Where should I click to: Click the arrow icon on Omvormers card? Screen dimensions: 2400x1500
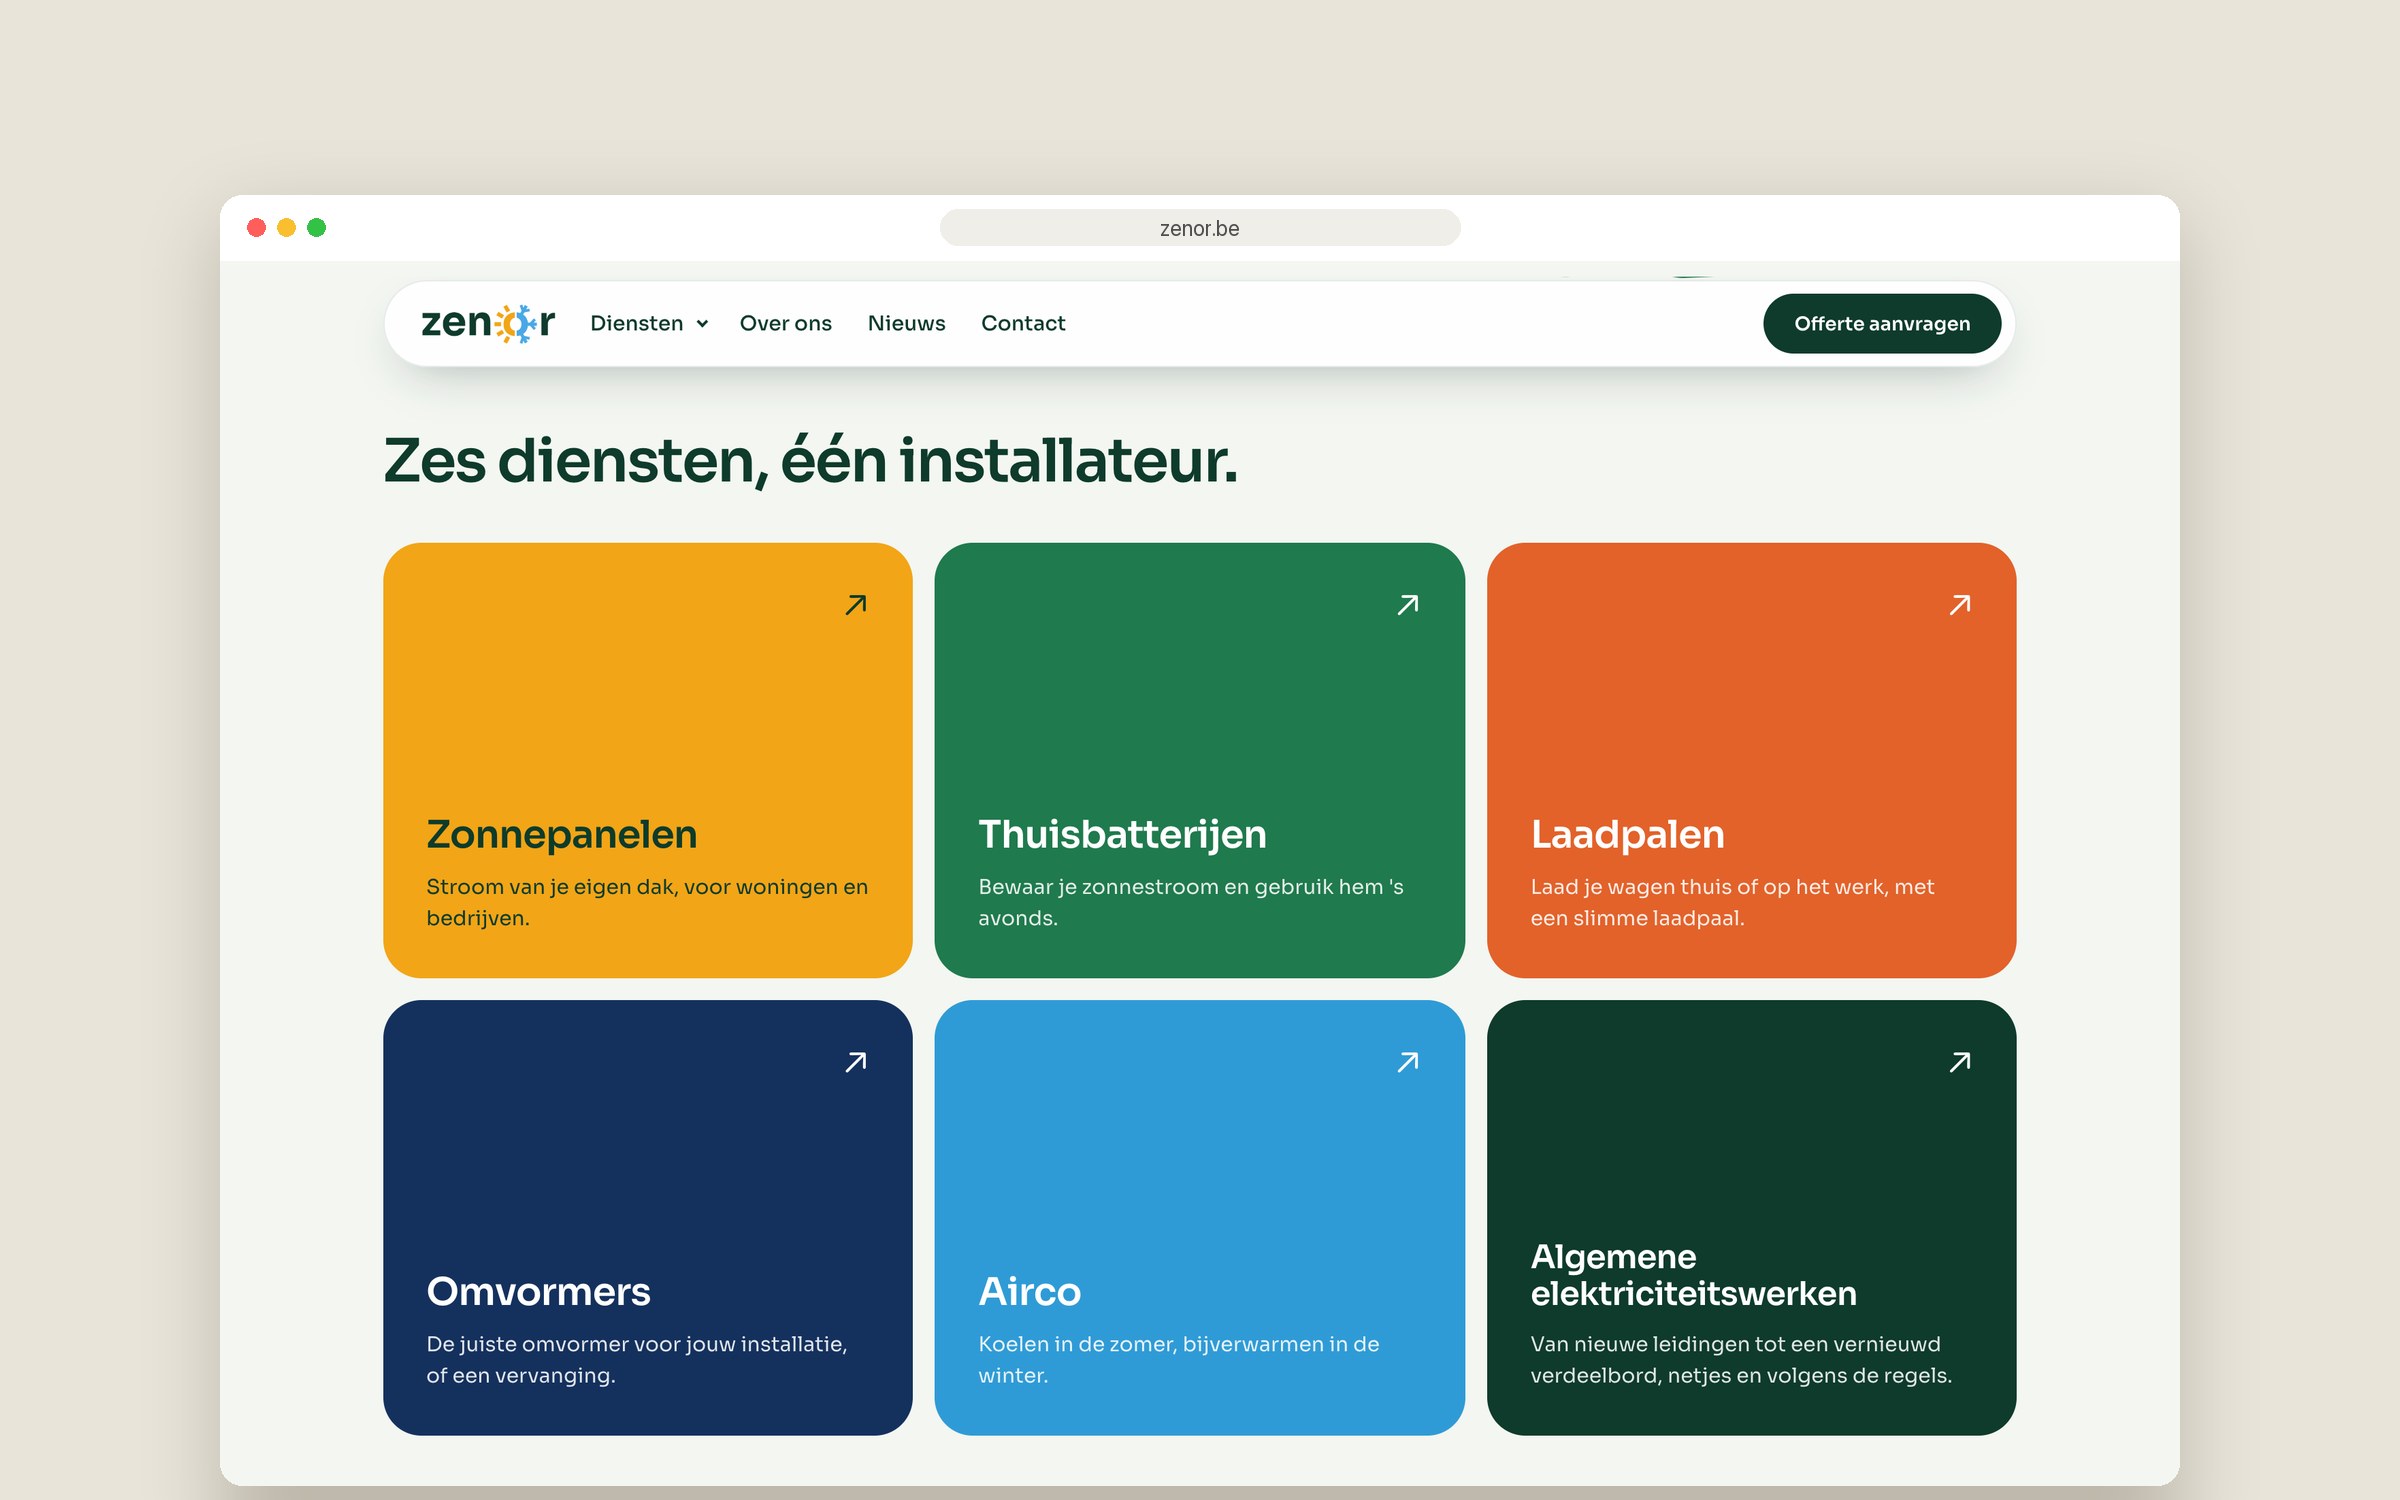click(856, 1062)
